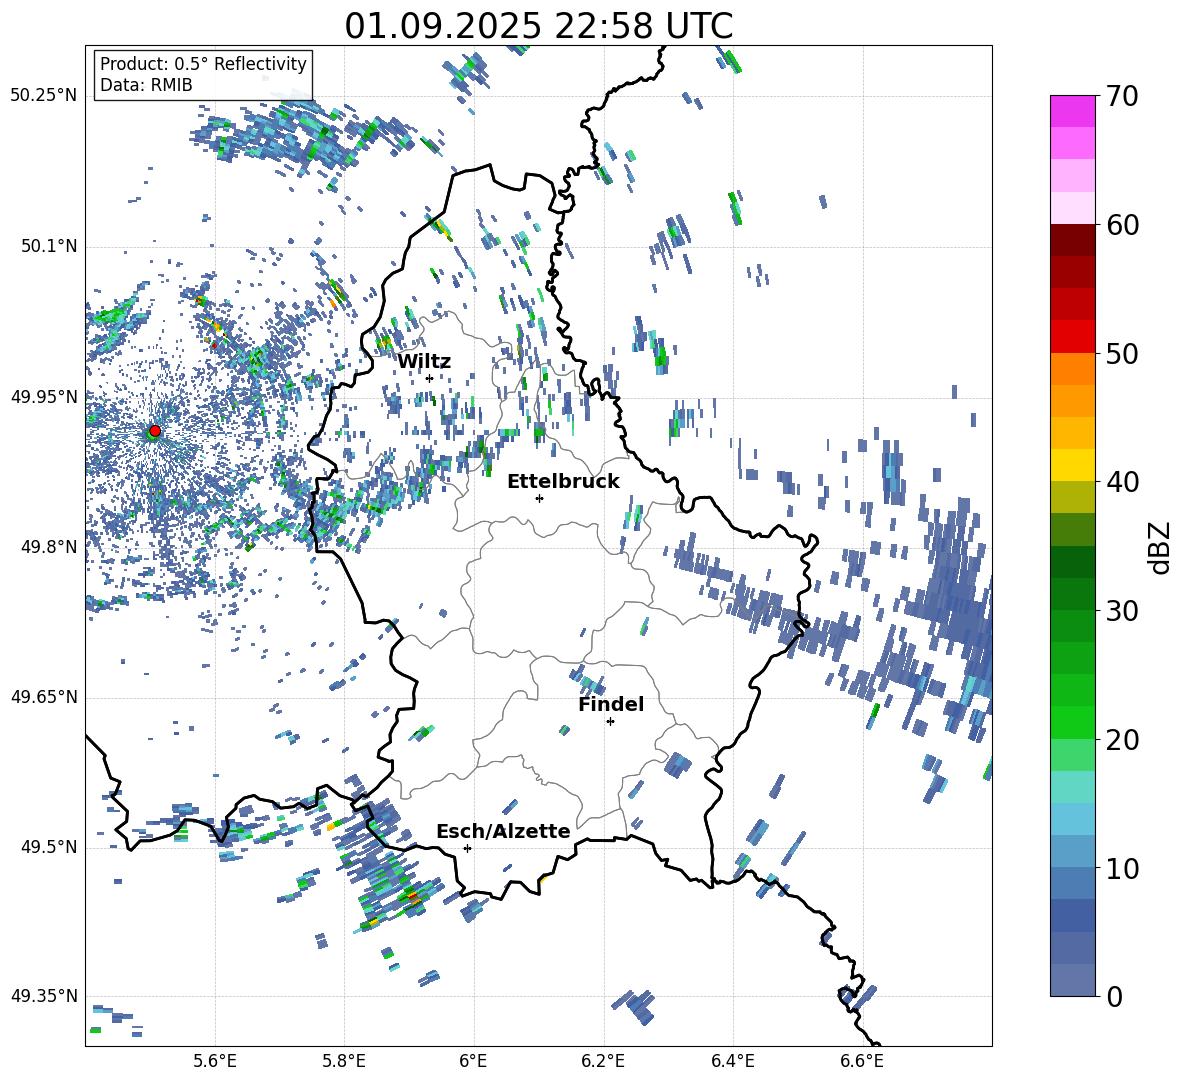
Task: Click the 49.8°N latitude label
Action: [x=48, y=546]
